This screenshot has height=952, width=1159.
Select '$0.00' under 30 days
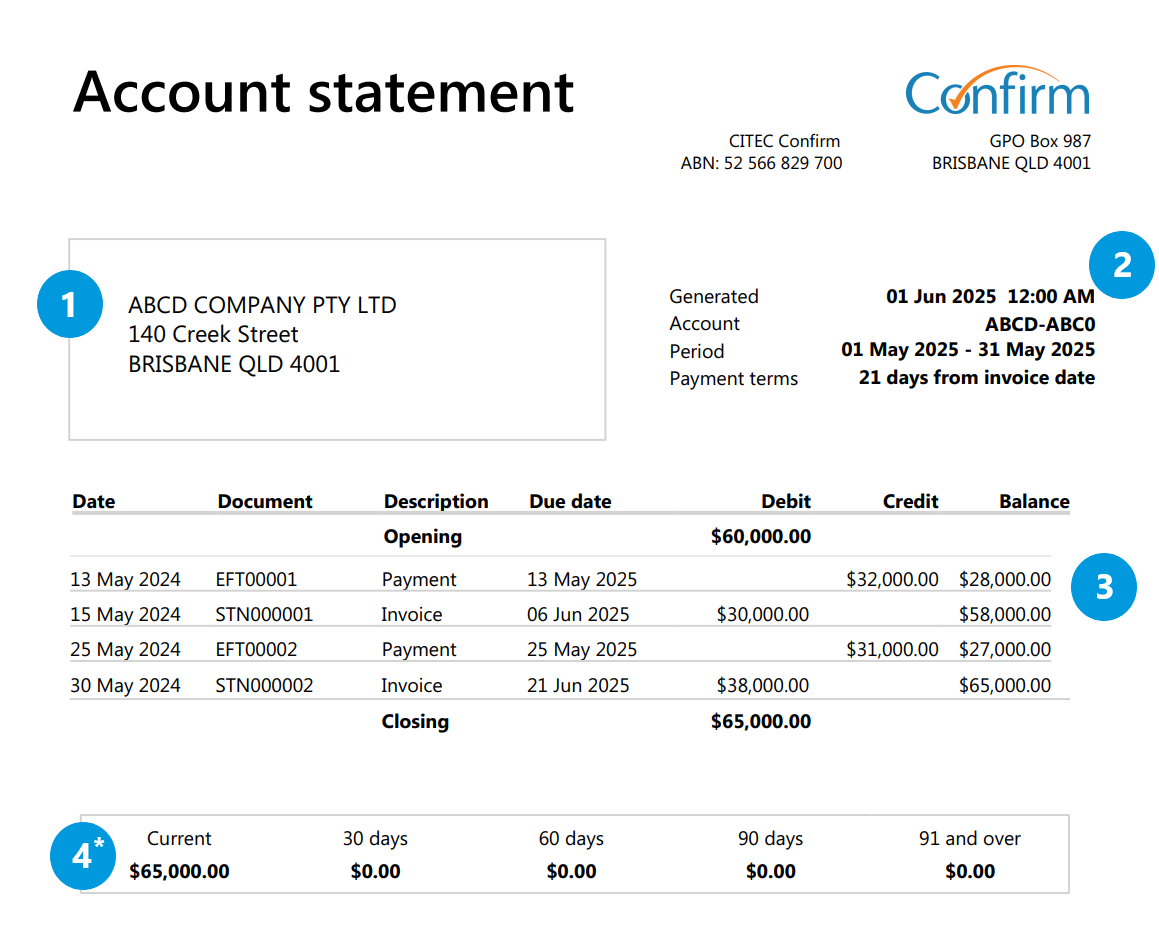tap(375, 872)
